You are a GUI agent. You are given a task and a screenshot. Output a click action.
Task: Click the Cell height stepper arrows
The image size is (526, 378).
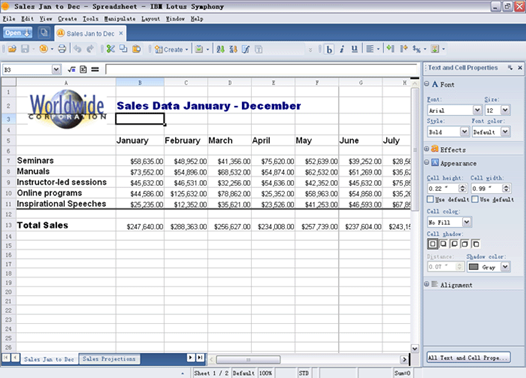click(462, 188)
